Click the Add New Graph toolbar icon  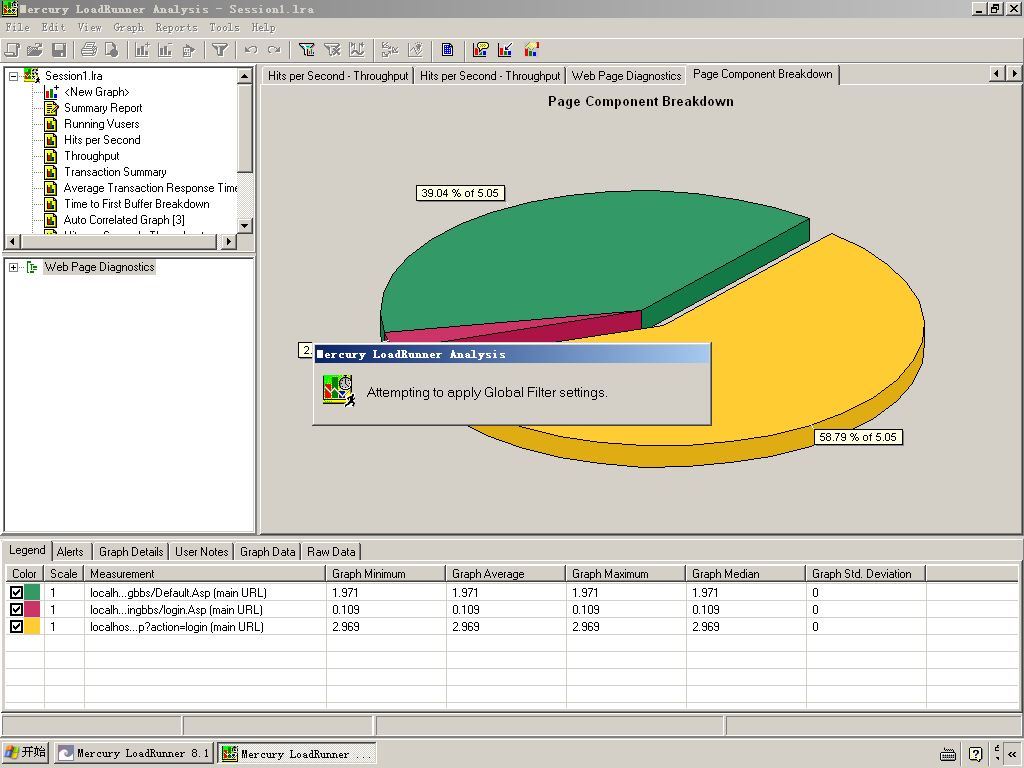pos(142,50)
